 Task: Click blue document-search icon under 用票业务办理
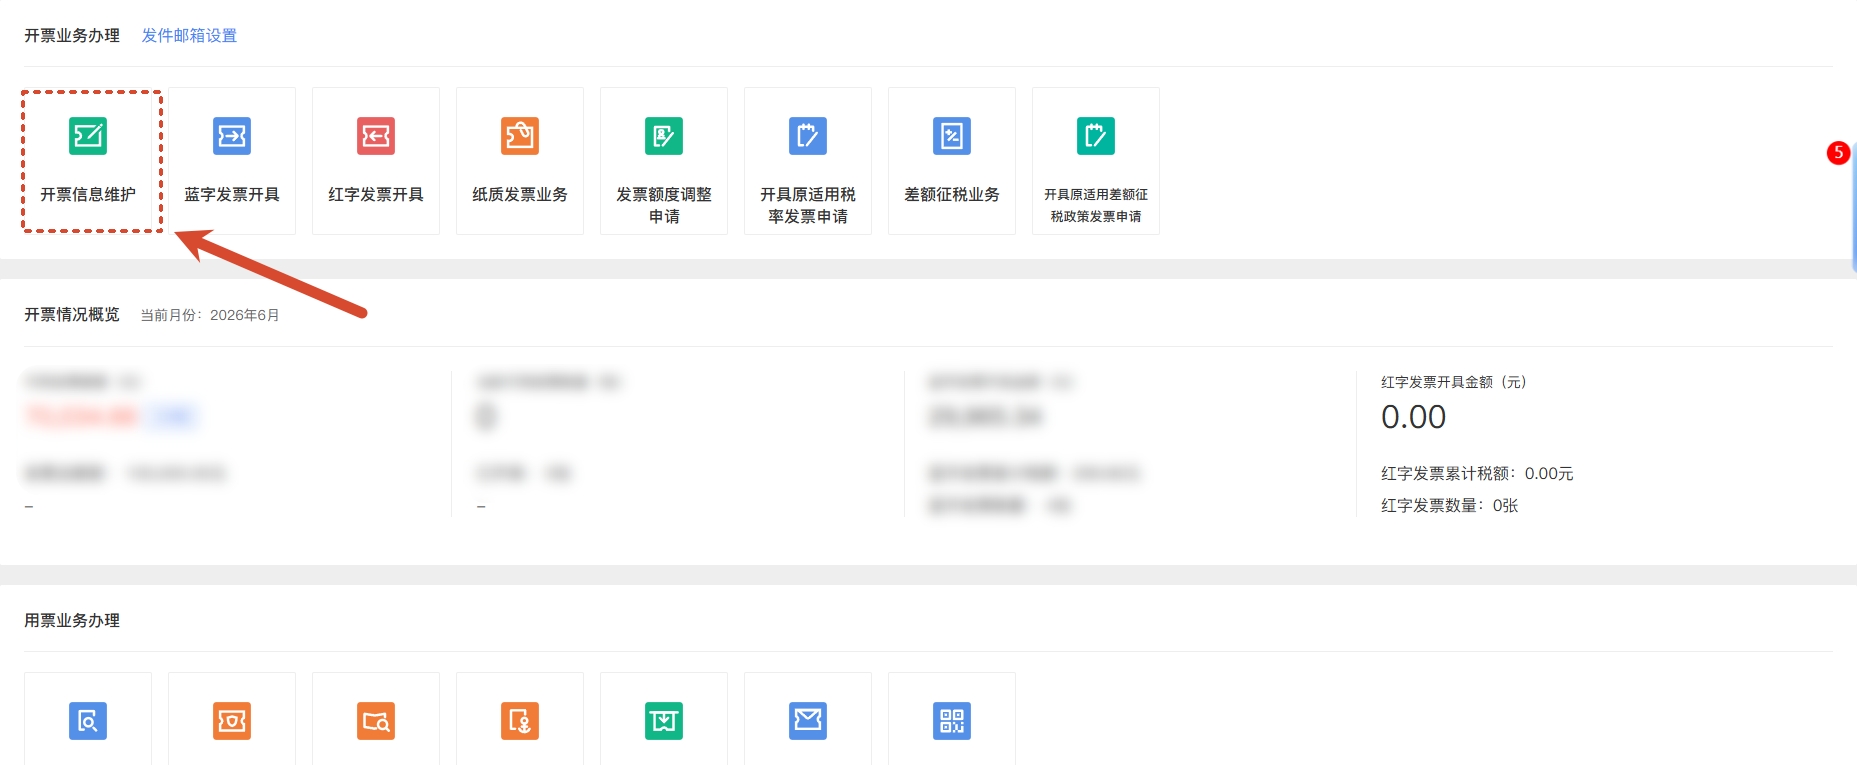pos(88,721)
